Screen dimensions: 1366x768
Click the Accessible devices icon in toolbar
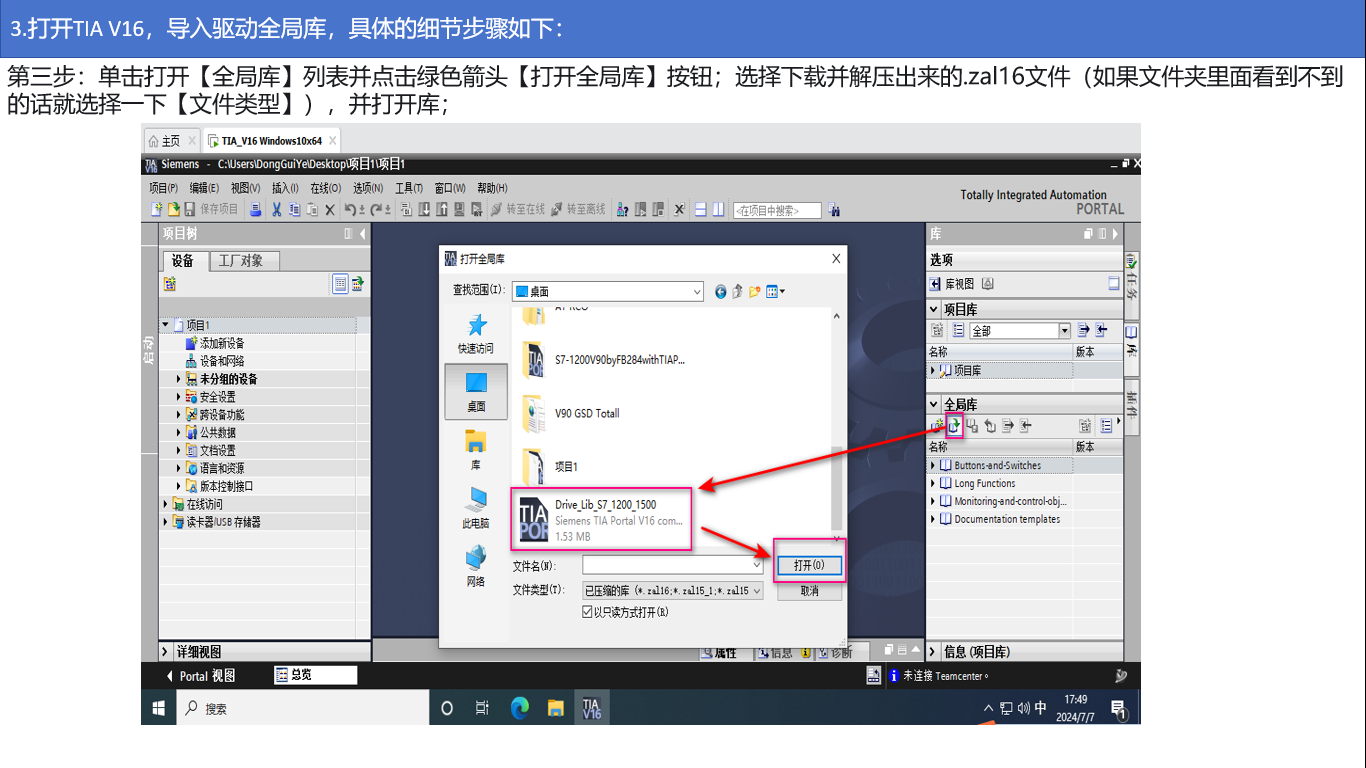[x=622, y=210]
